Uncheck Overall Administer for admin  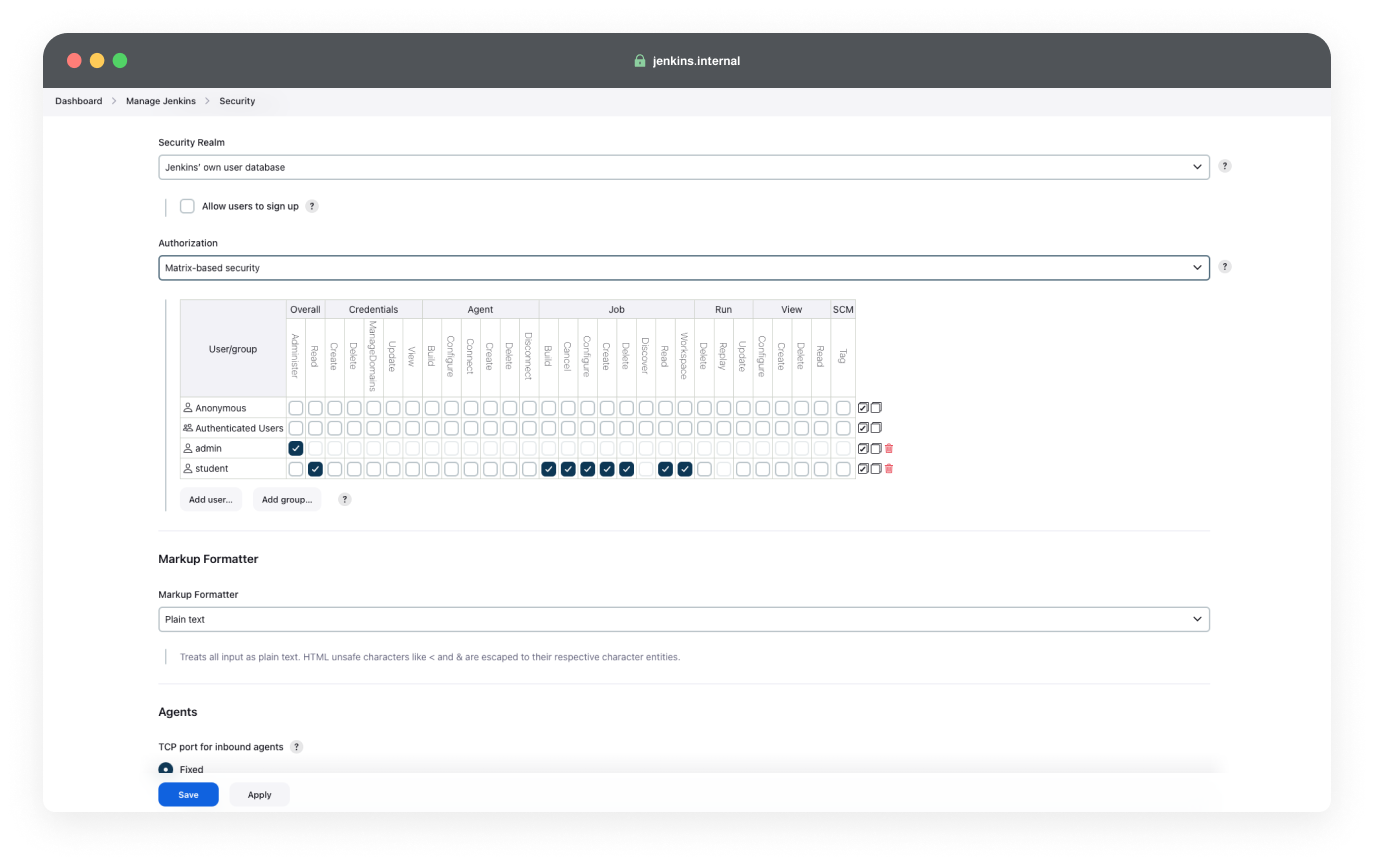pyautogui.click(x=296, y=449)
